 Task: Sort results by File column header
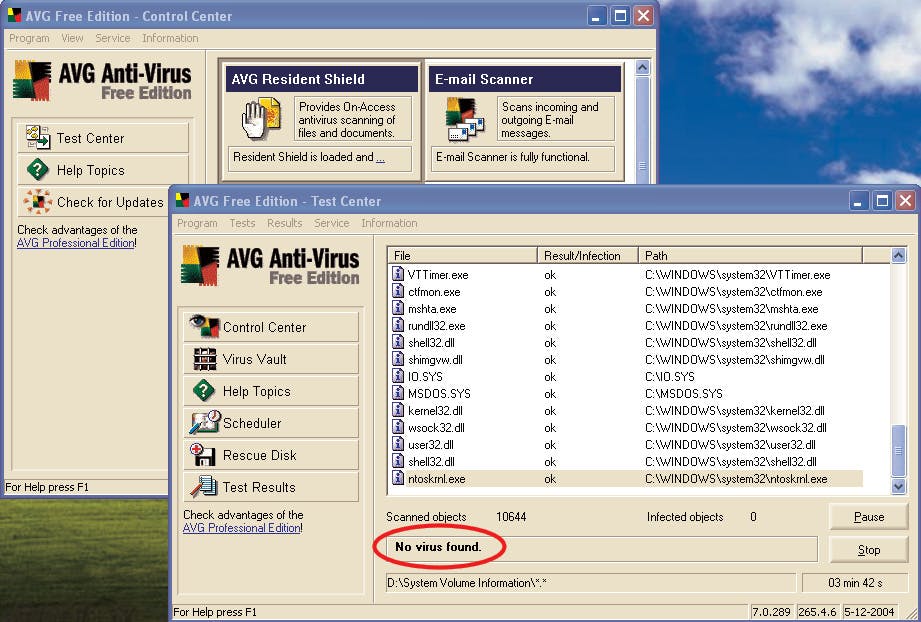point(462,255)
